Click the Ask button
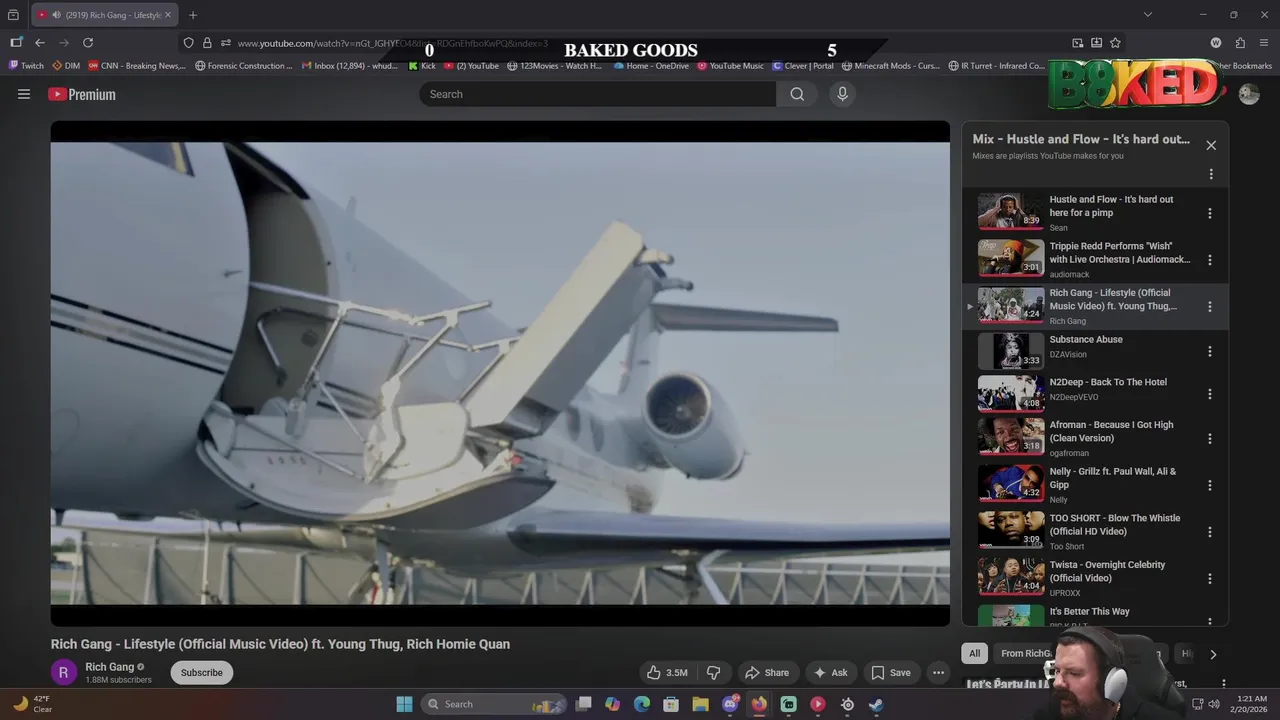This screenshot has width=1280, height=720. click(830, 673)
